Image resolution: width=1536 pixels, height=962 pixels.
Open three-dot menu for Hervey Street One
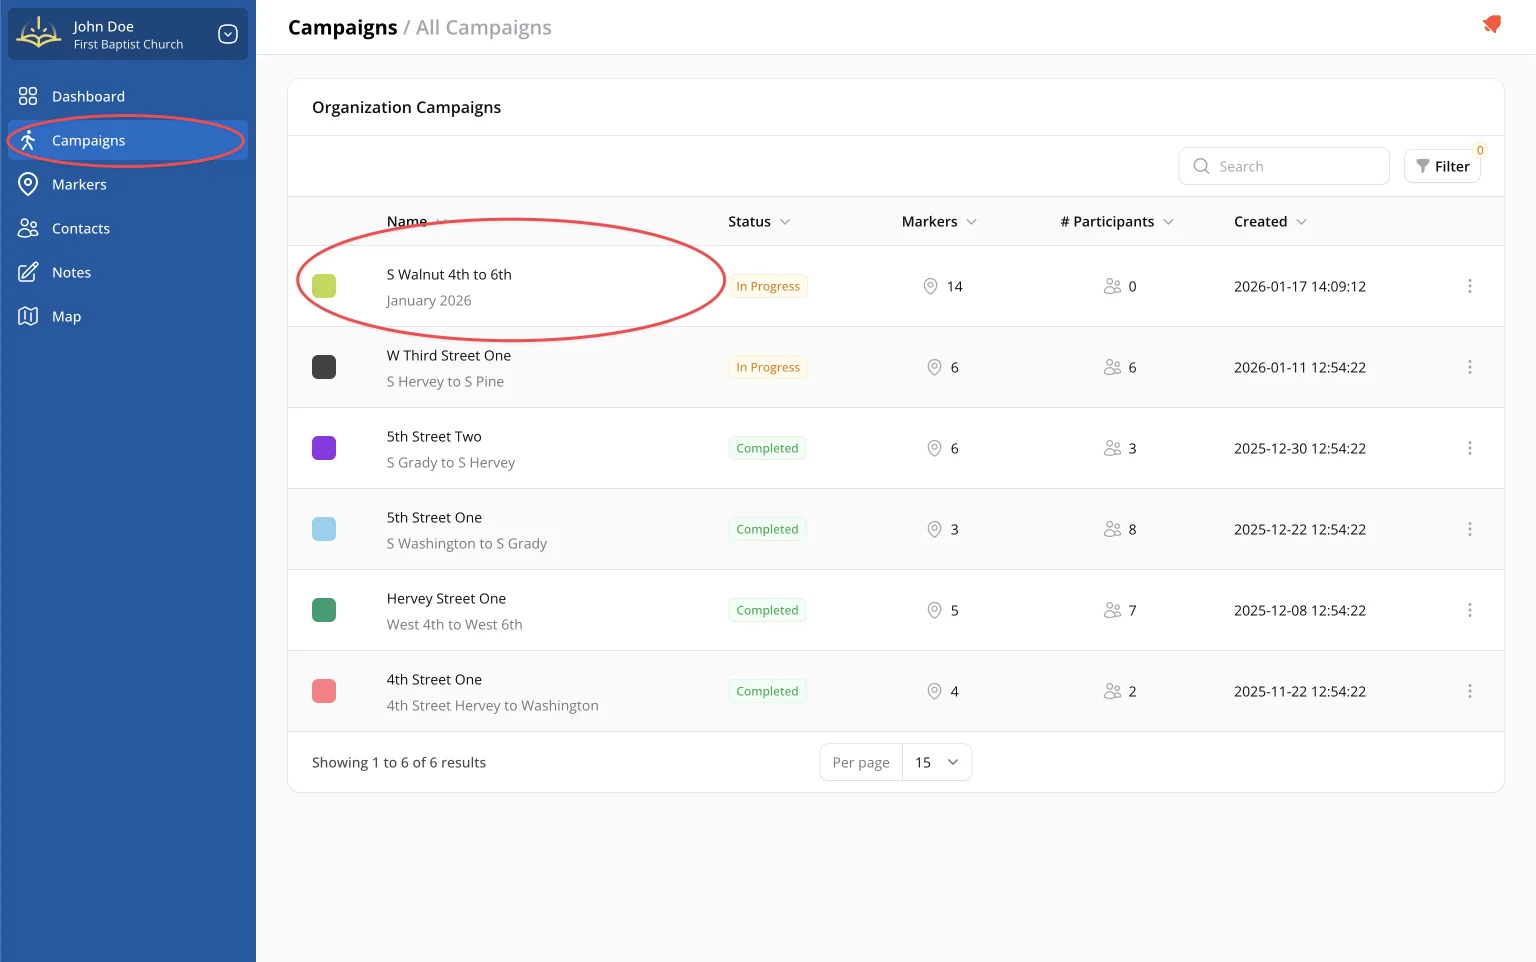coord(1469,610)
